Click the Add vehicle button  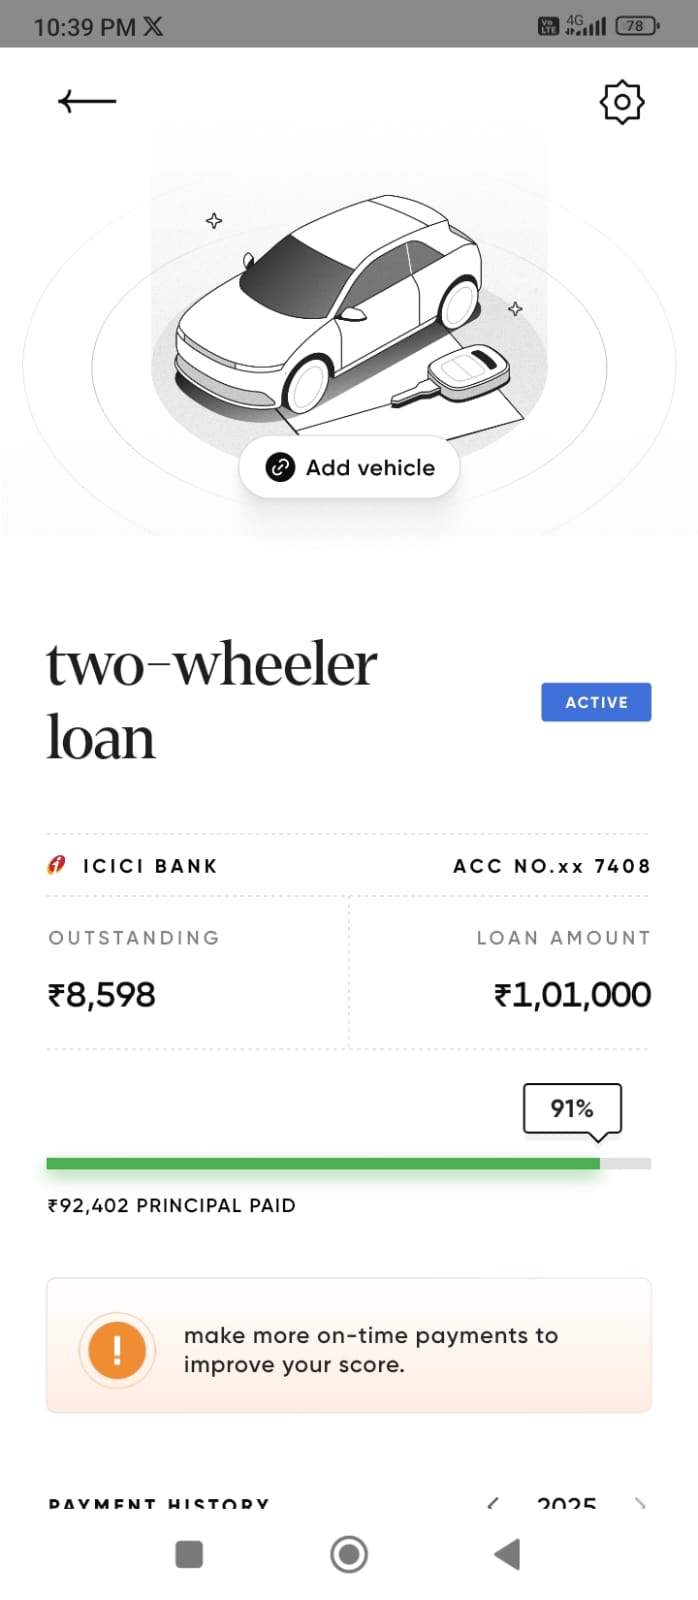click(x=350, y=467)
